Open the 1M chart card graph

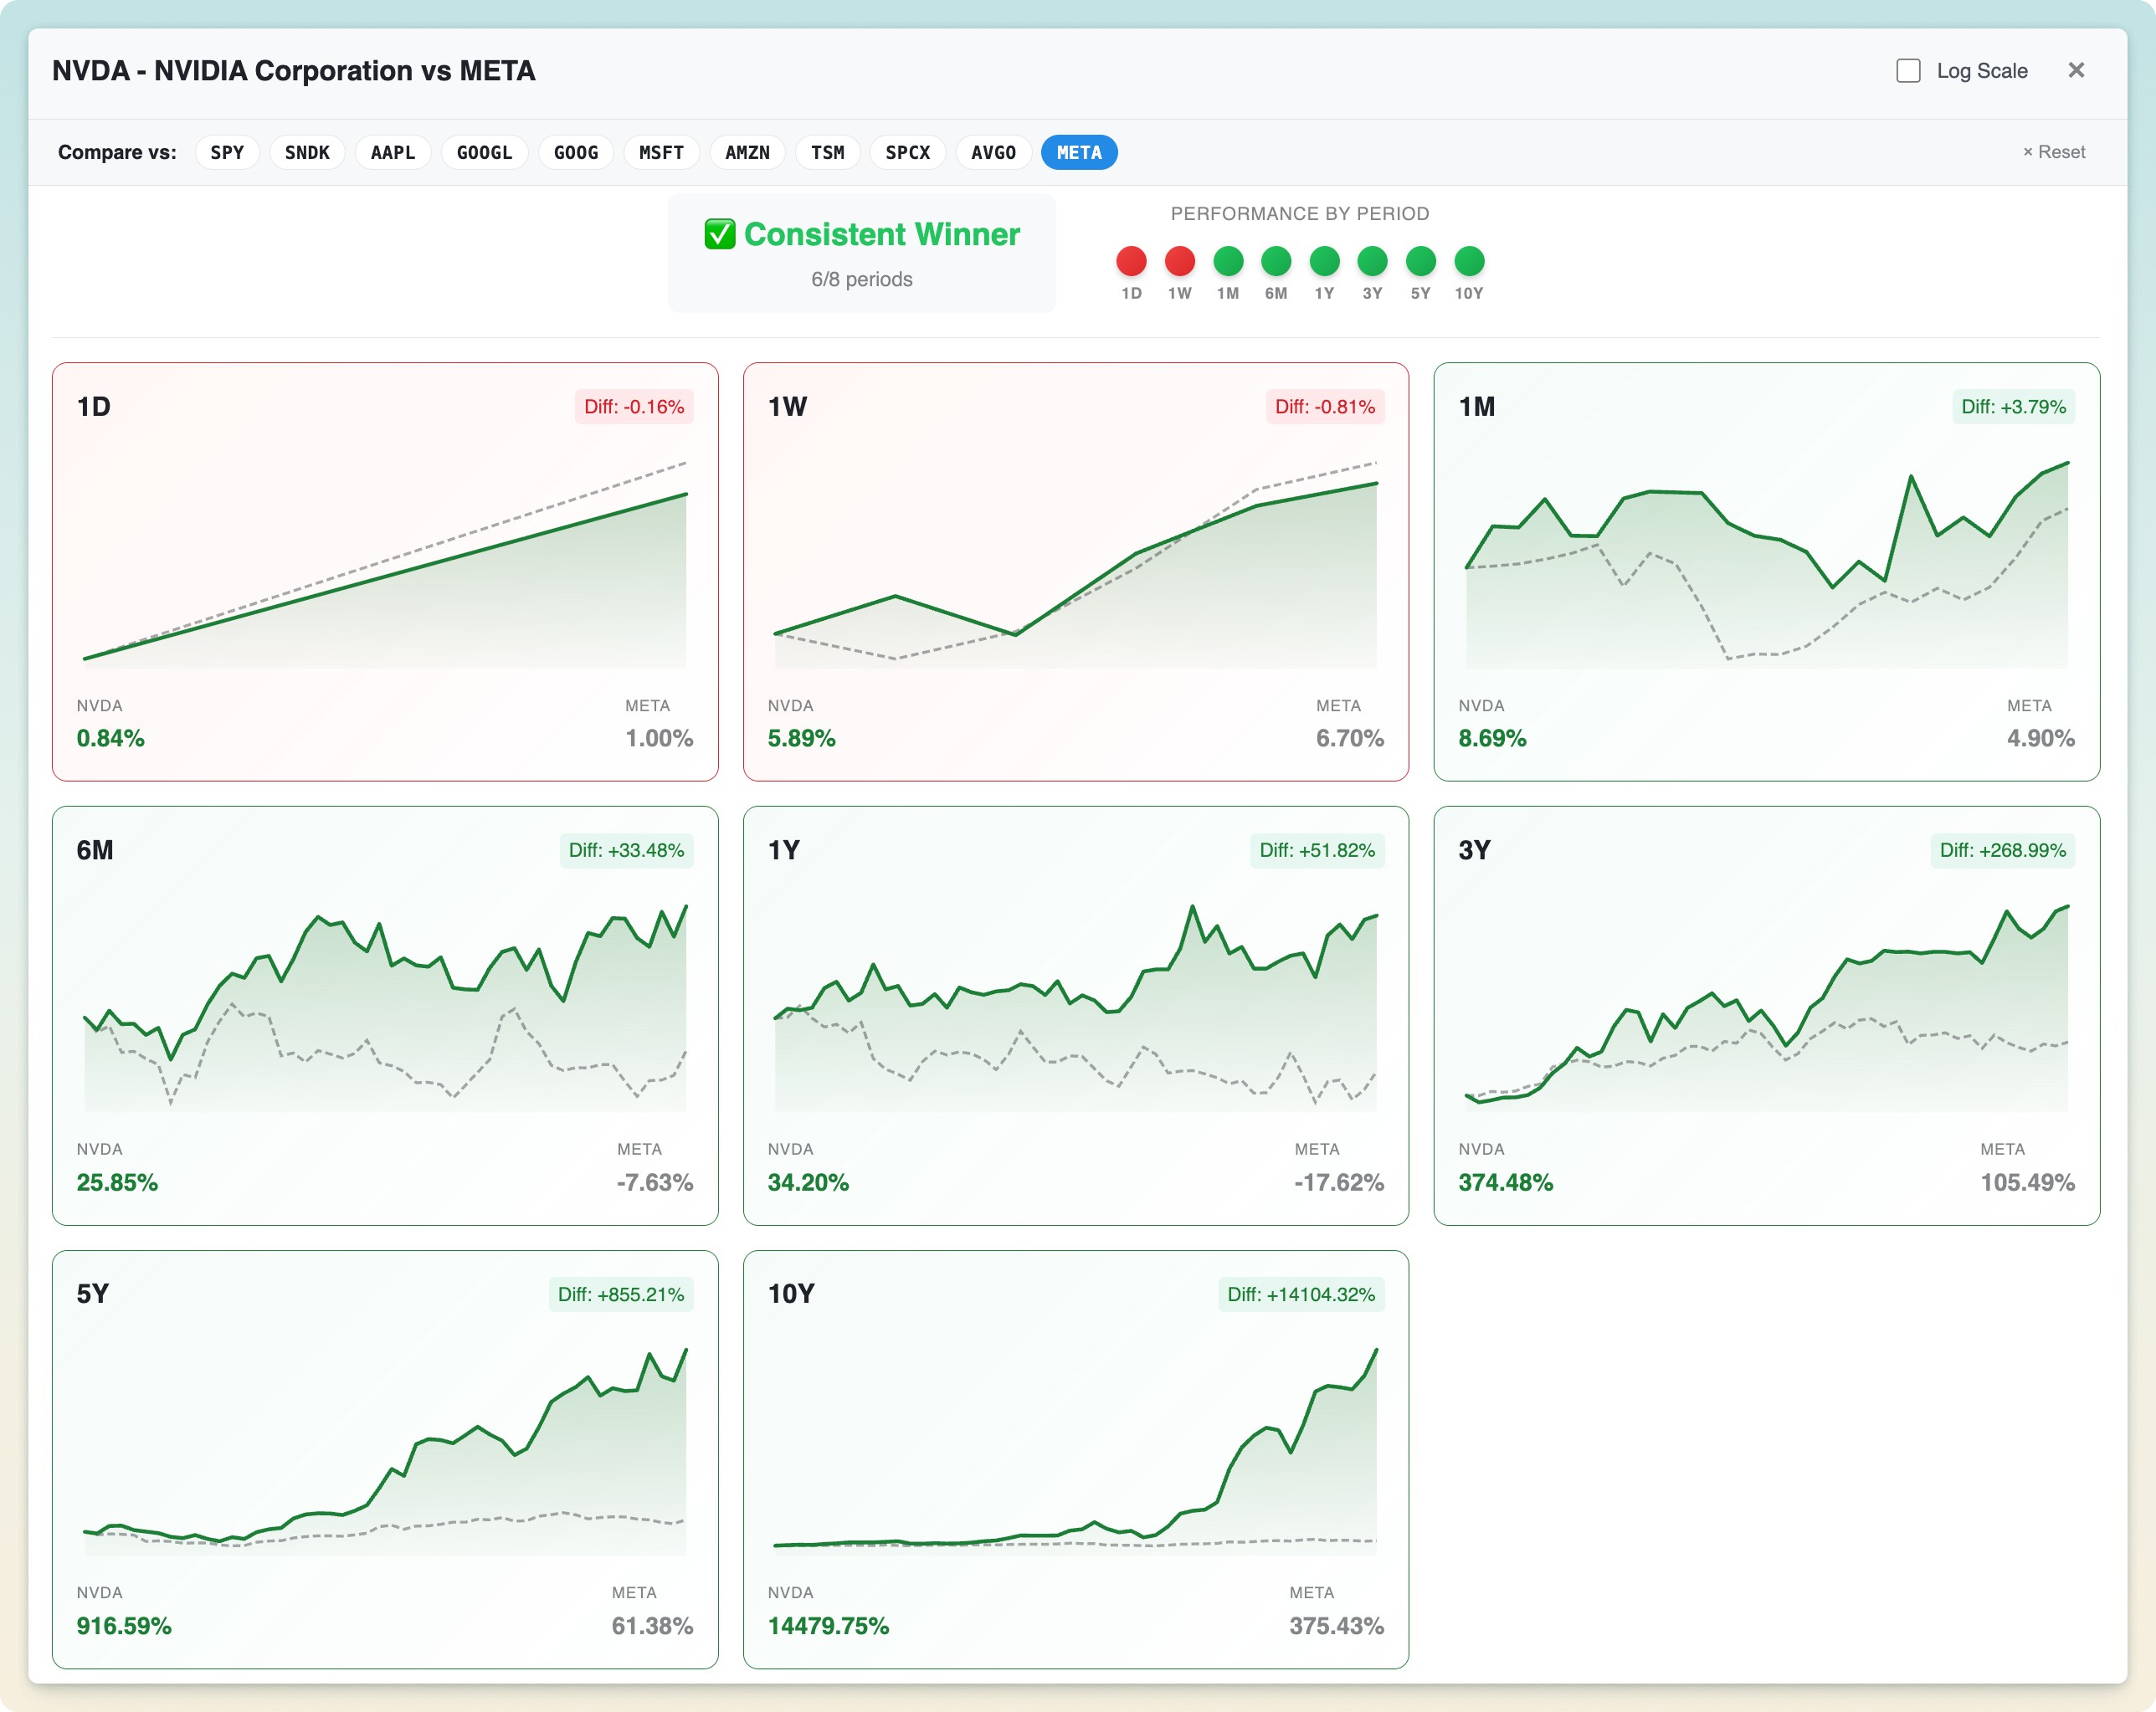[1767, 561]
